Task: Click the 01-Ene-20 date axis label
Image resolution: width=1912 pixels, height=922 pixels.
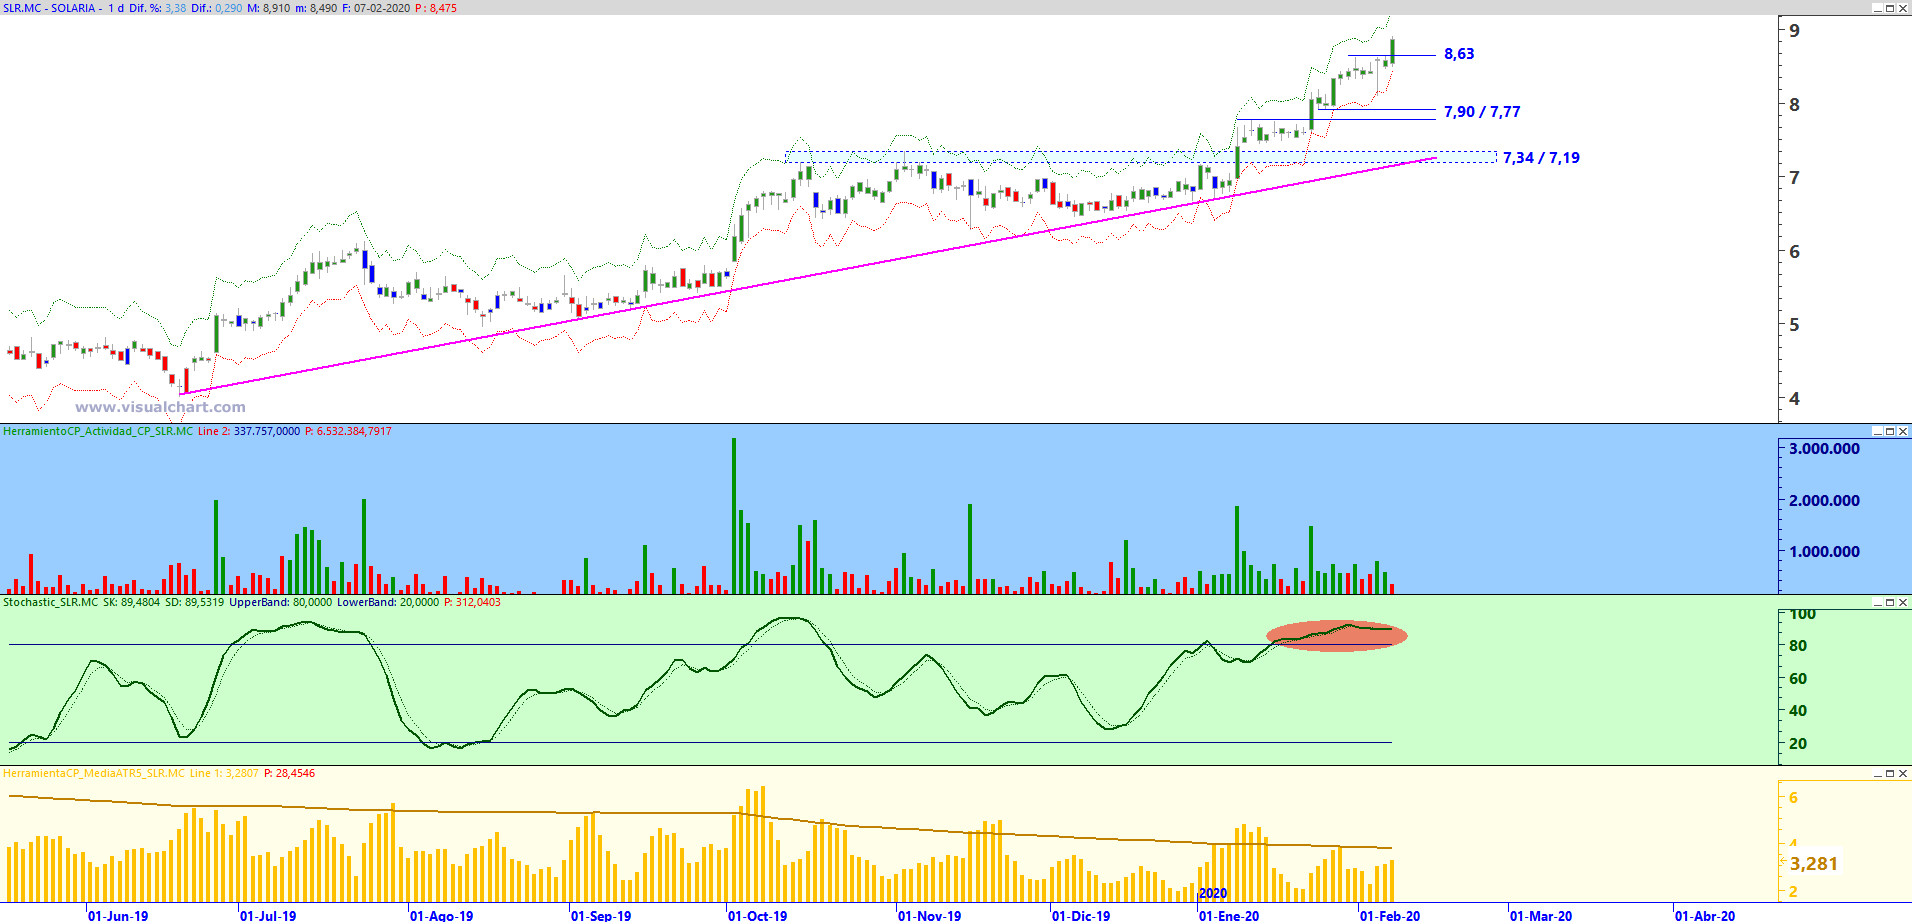Action: point(1230,915)
